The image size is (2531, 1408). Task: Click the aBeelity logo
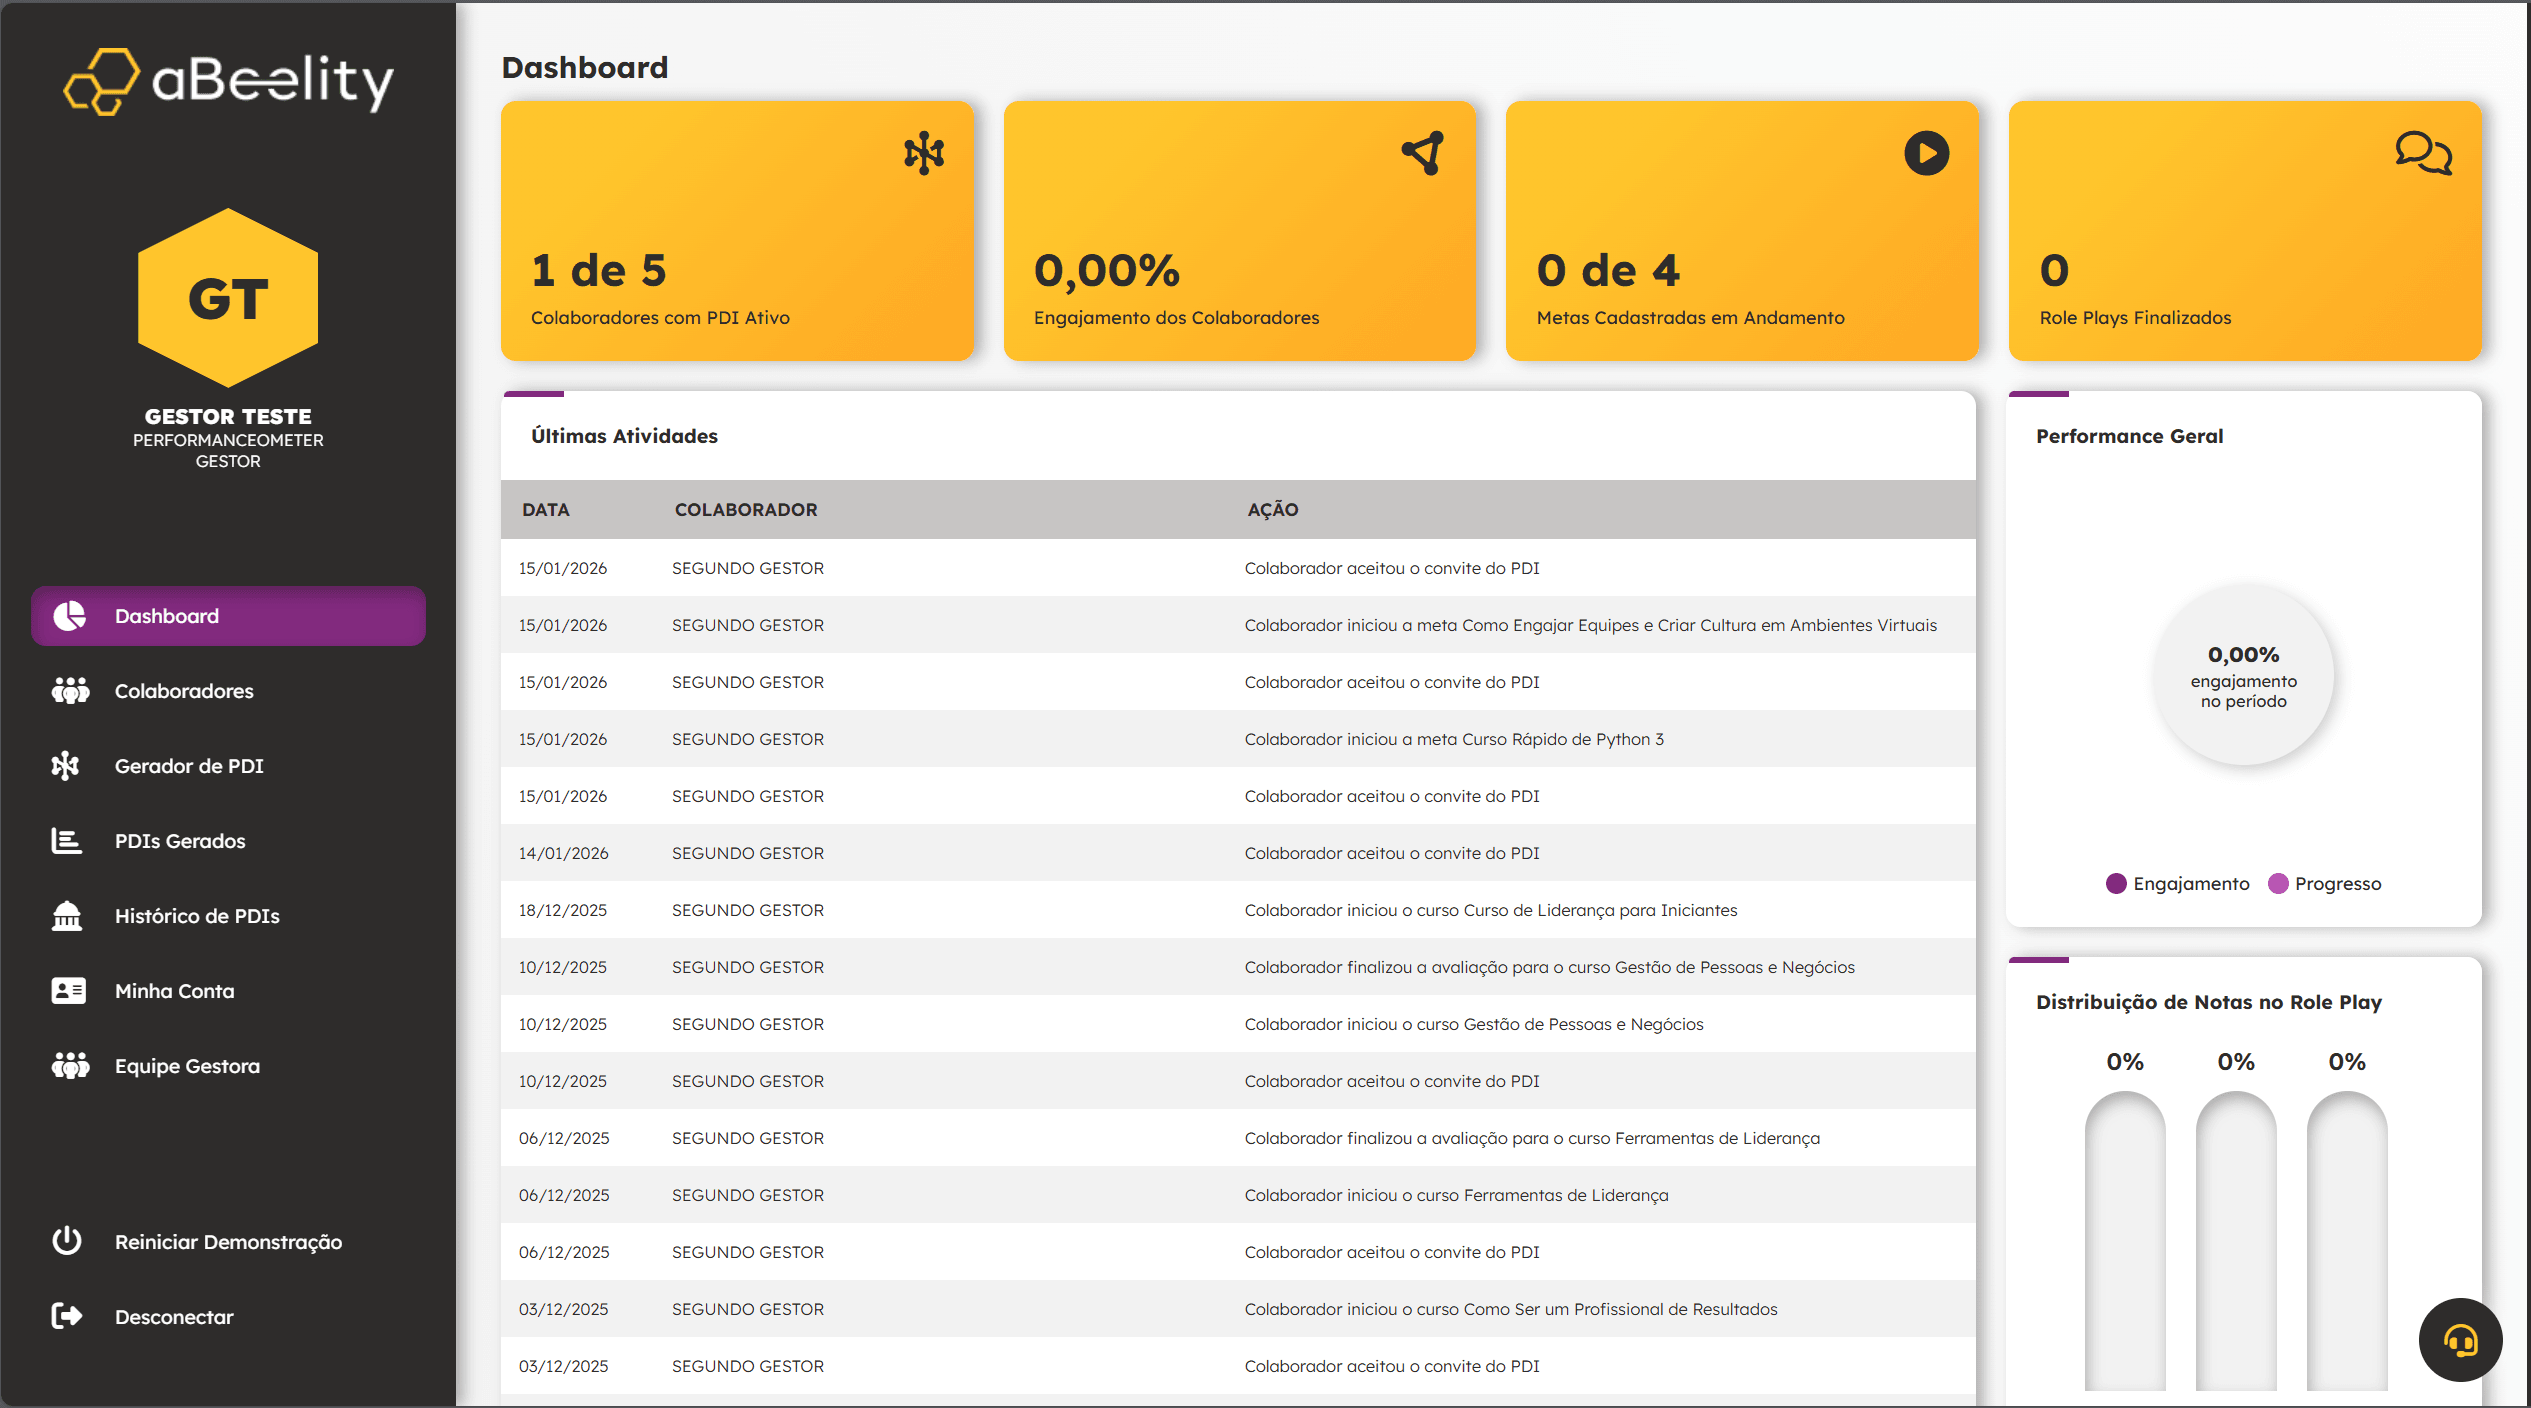228,82
